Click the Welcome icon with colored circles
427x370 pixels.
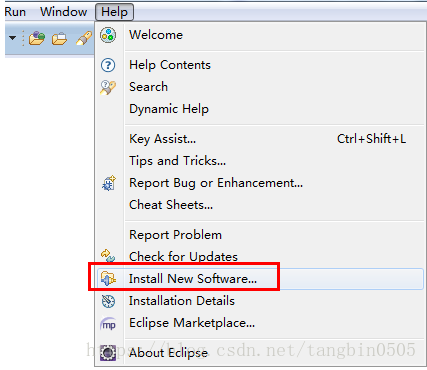(x=108, y=35)
